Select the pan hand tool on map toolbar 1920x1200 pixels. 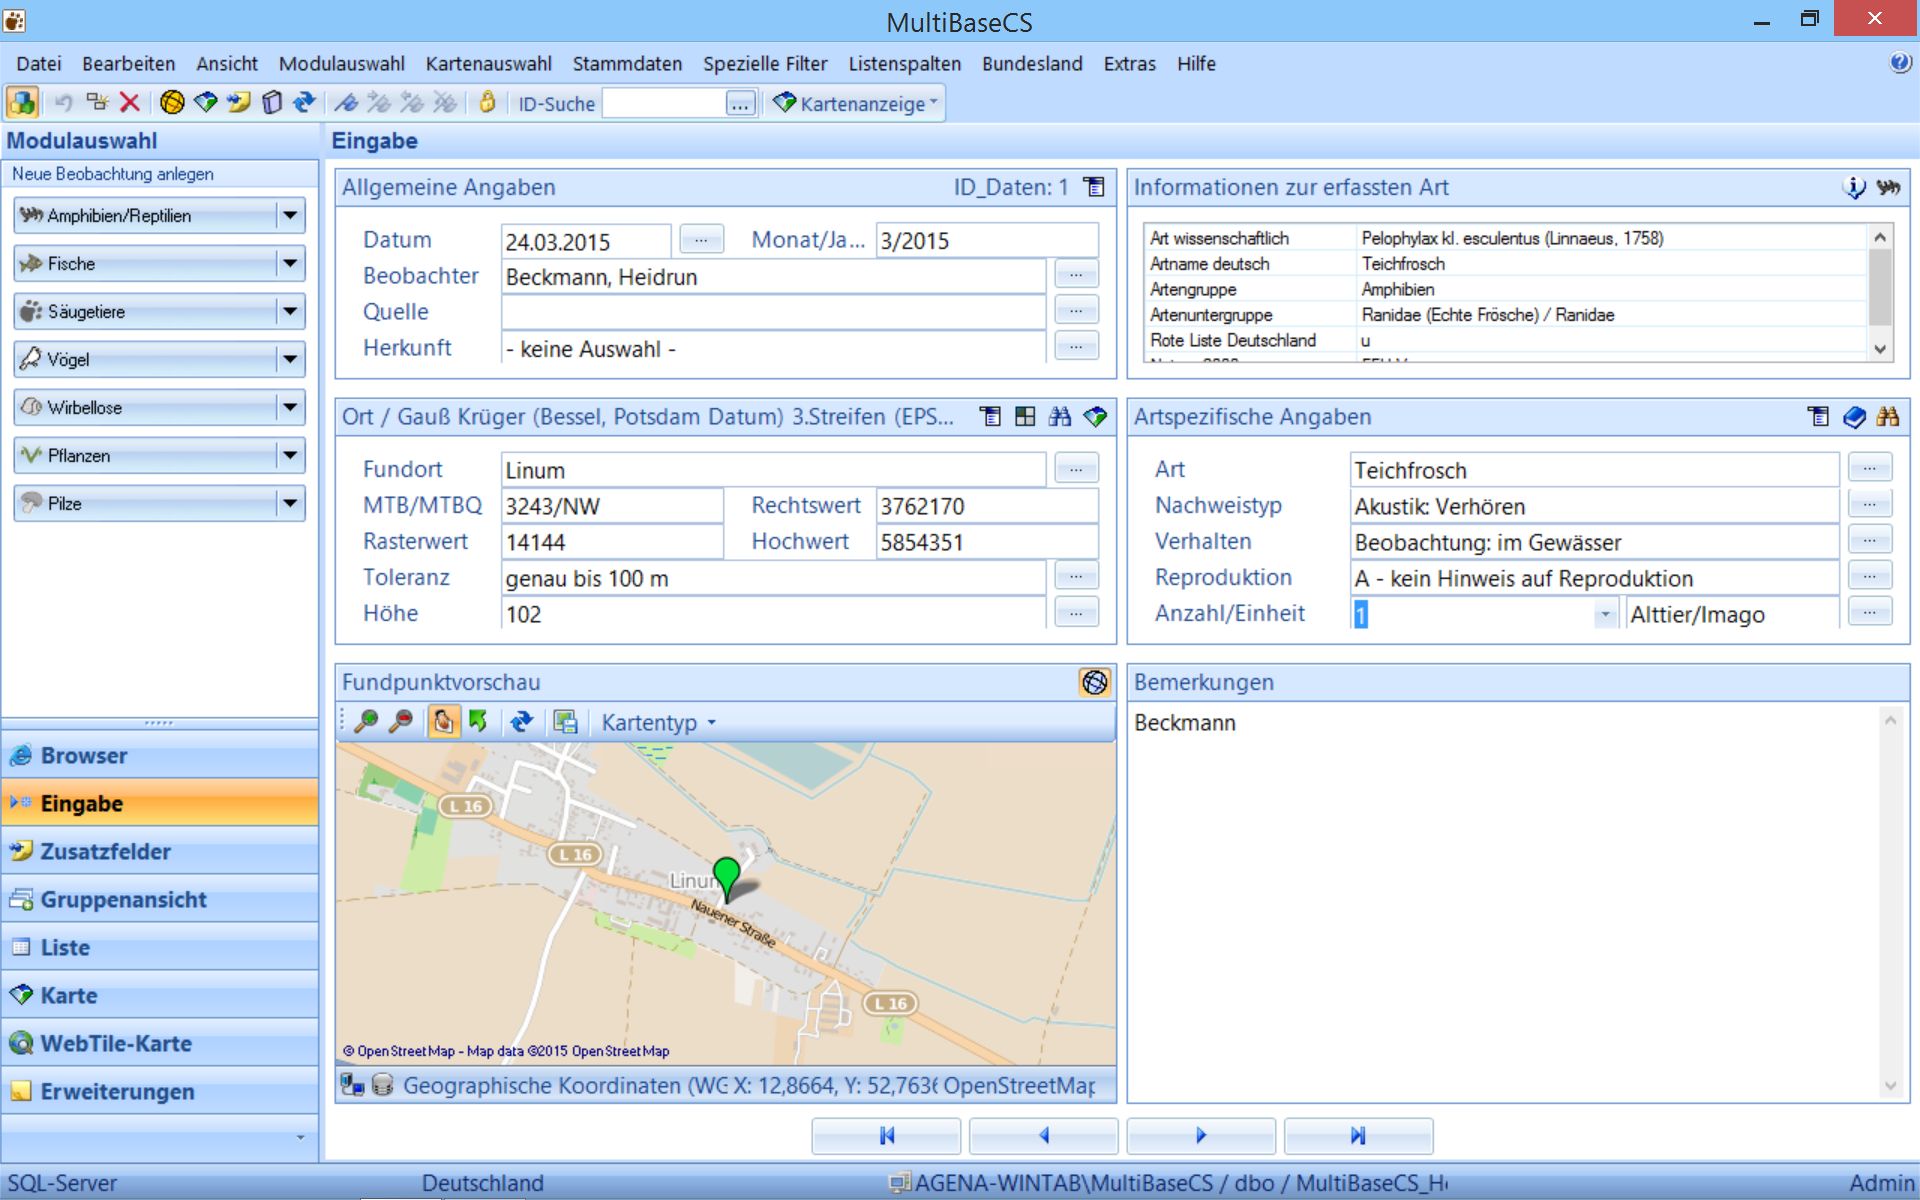tap(443, 721)
